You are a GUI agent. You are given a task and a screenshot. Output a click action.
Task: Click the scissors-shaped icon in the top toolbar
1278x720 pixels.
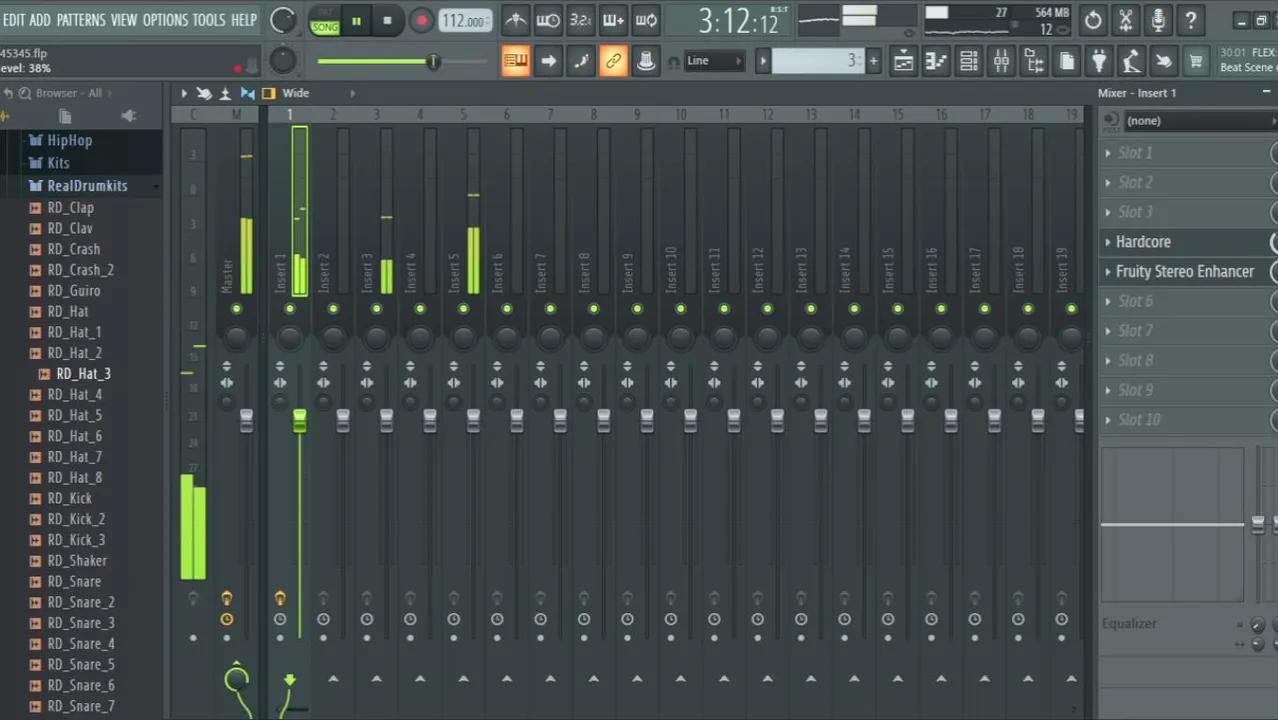click(x=1125, y=20)
